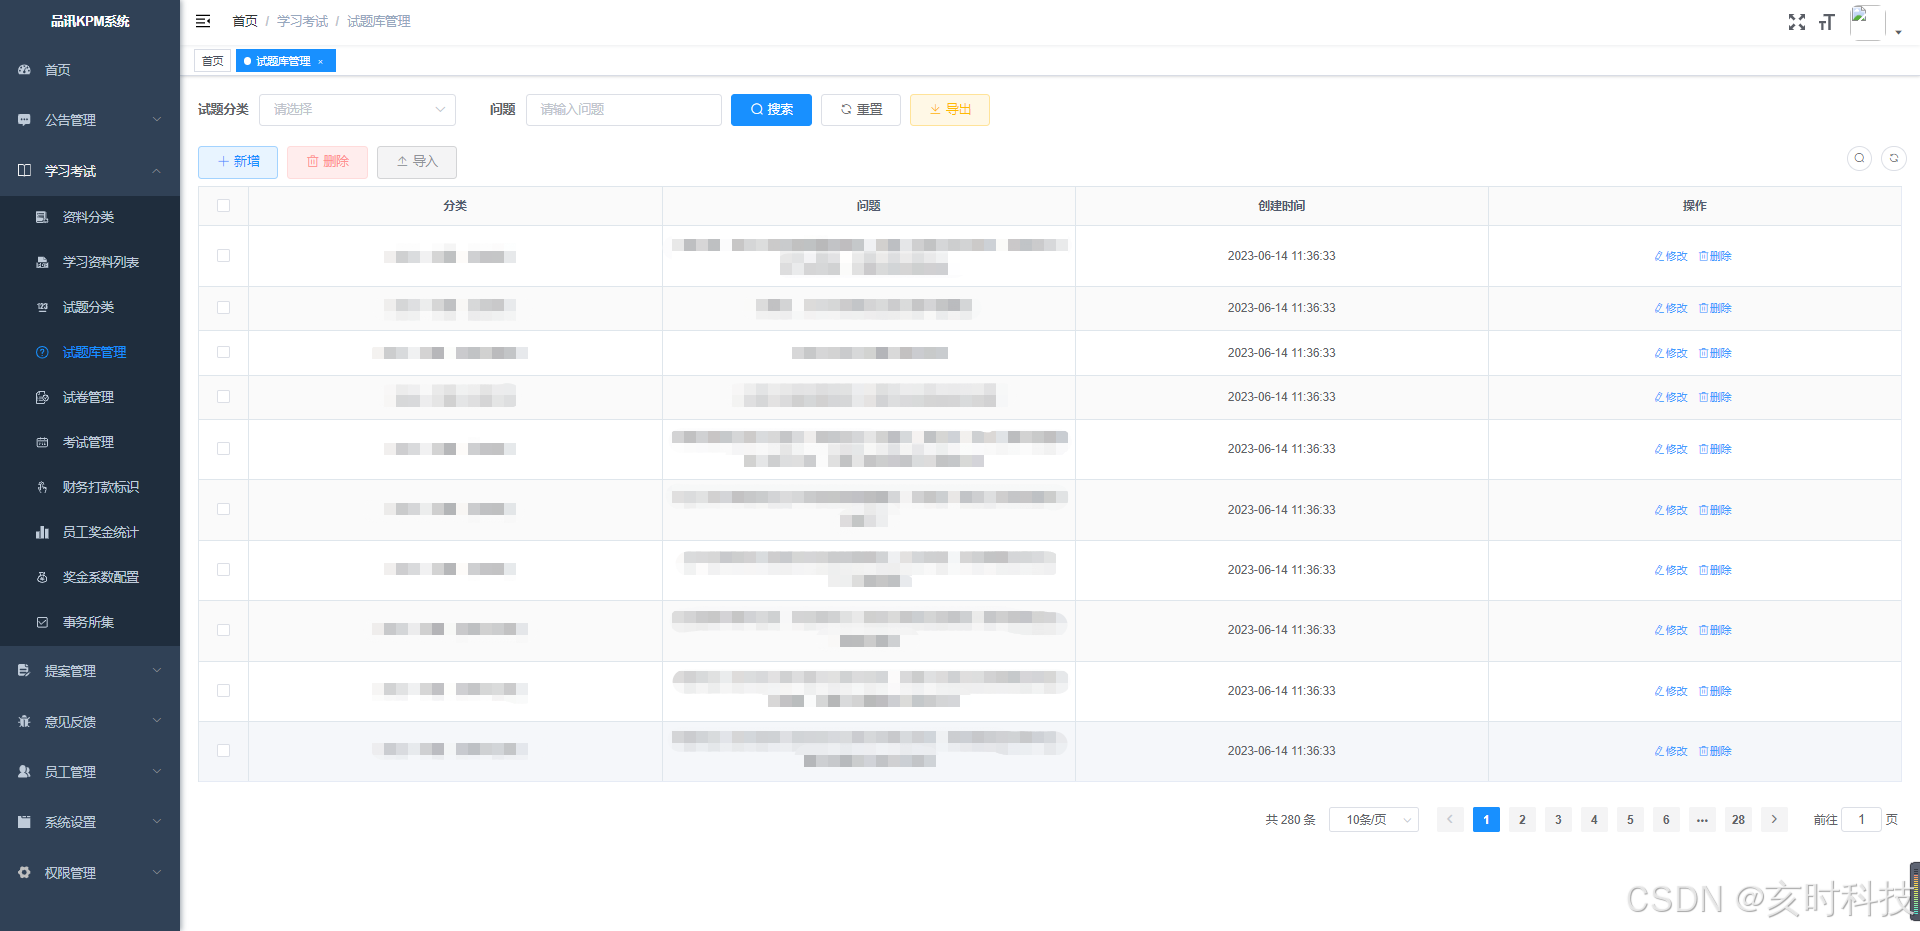1920x931 pixels.
Task: Toggle the select-all checkbox in table header
Action: [223, 206]
